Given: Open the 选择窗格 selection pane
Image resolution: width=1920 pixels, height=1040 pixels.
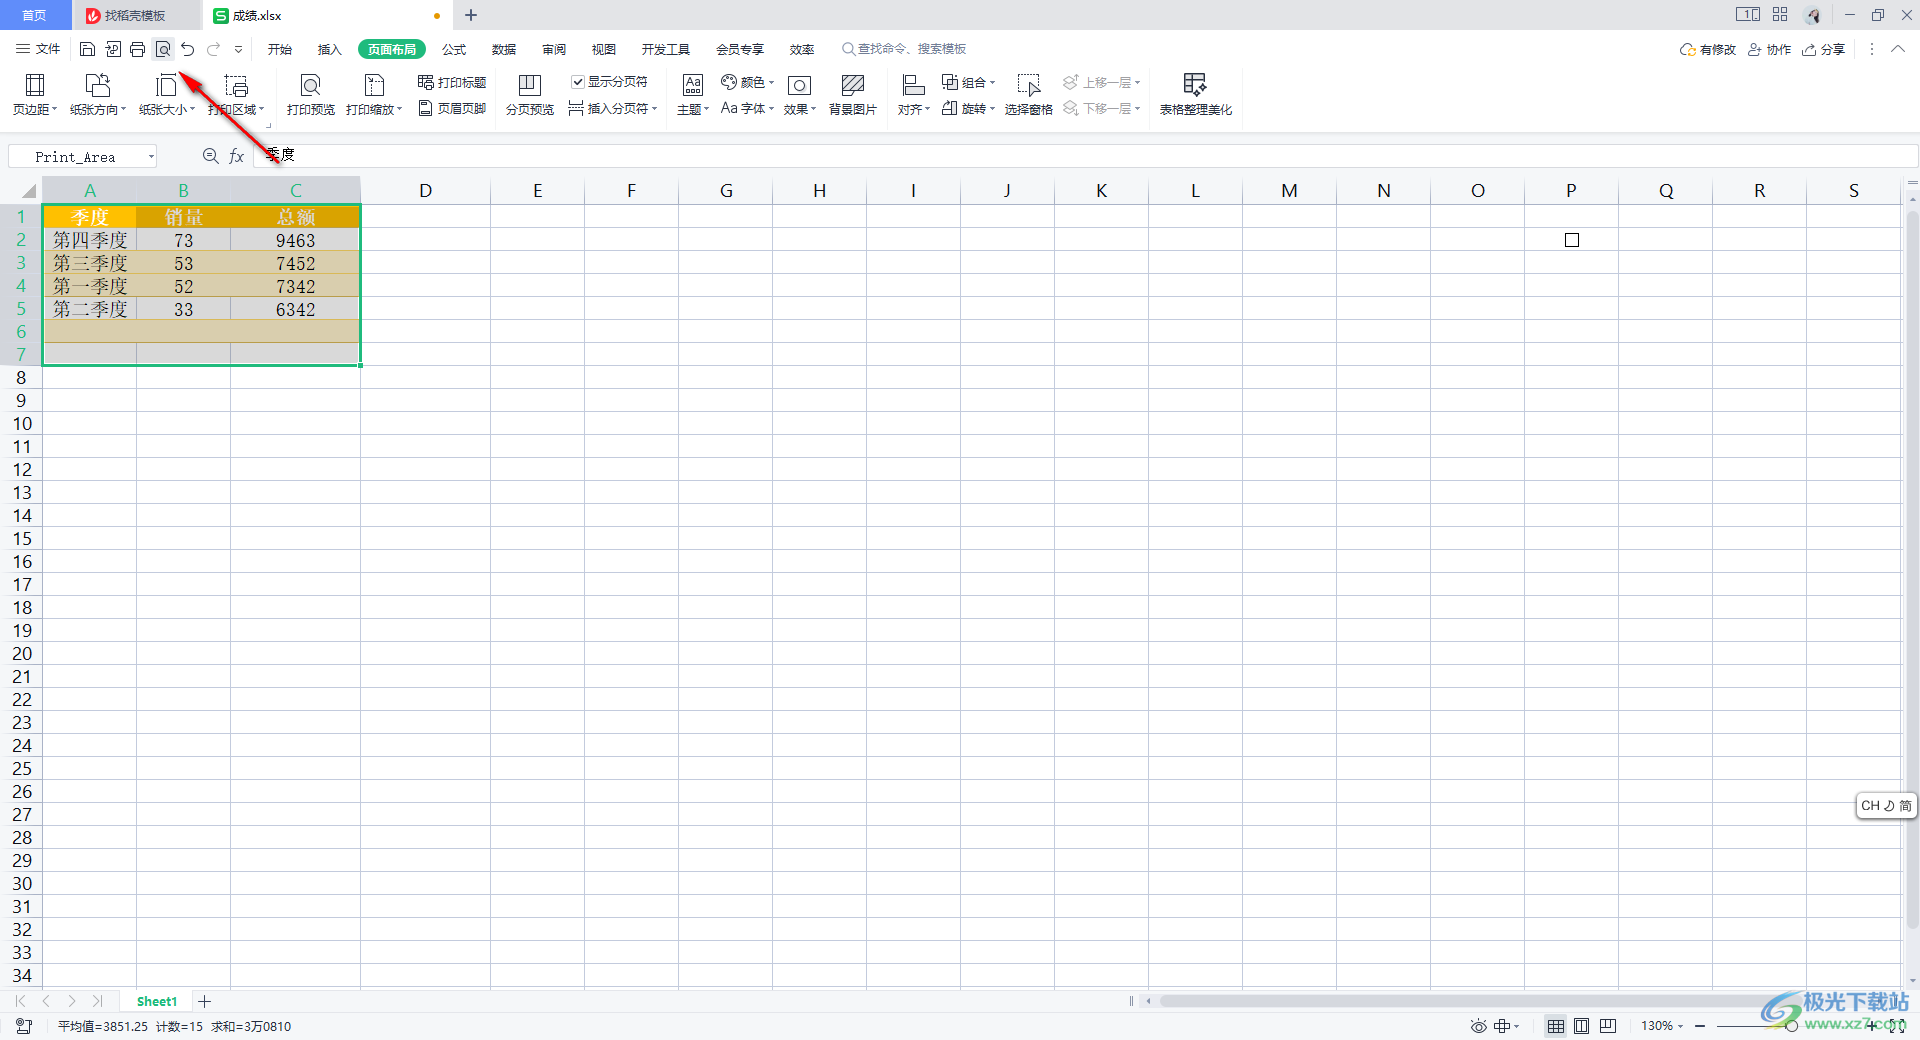Looking at the screenshot, I should click(x=1029, y=95).
